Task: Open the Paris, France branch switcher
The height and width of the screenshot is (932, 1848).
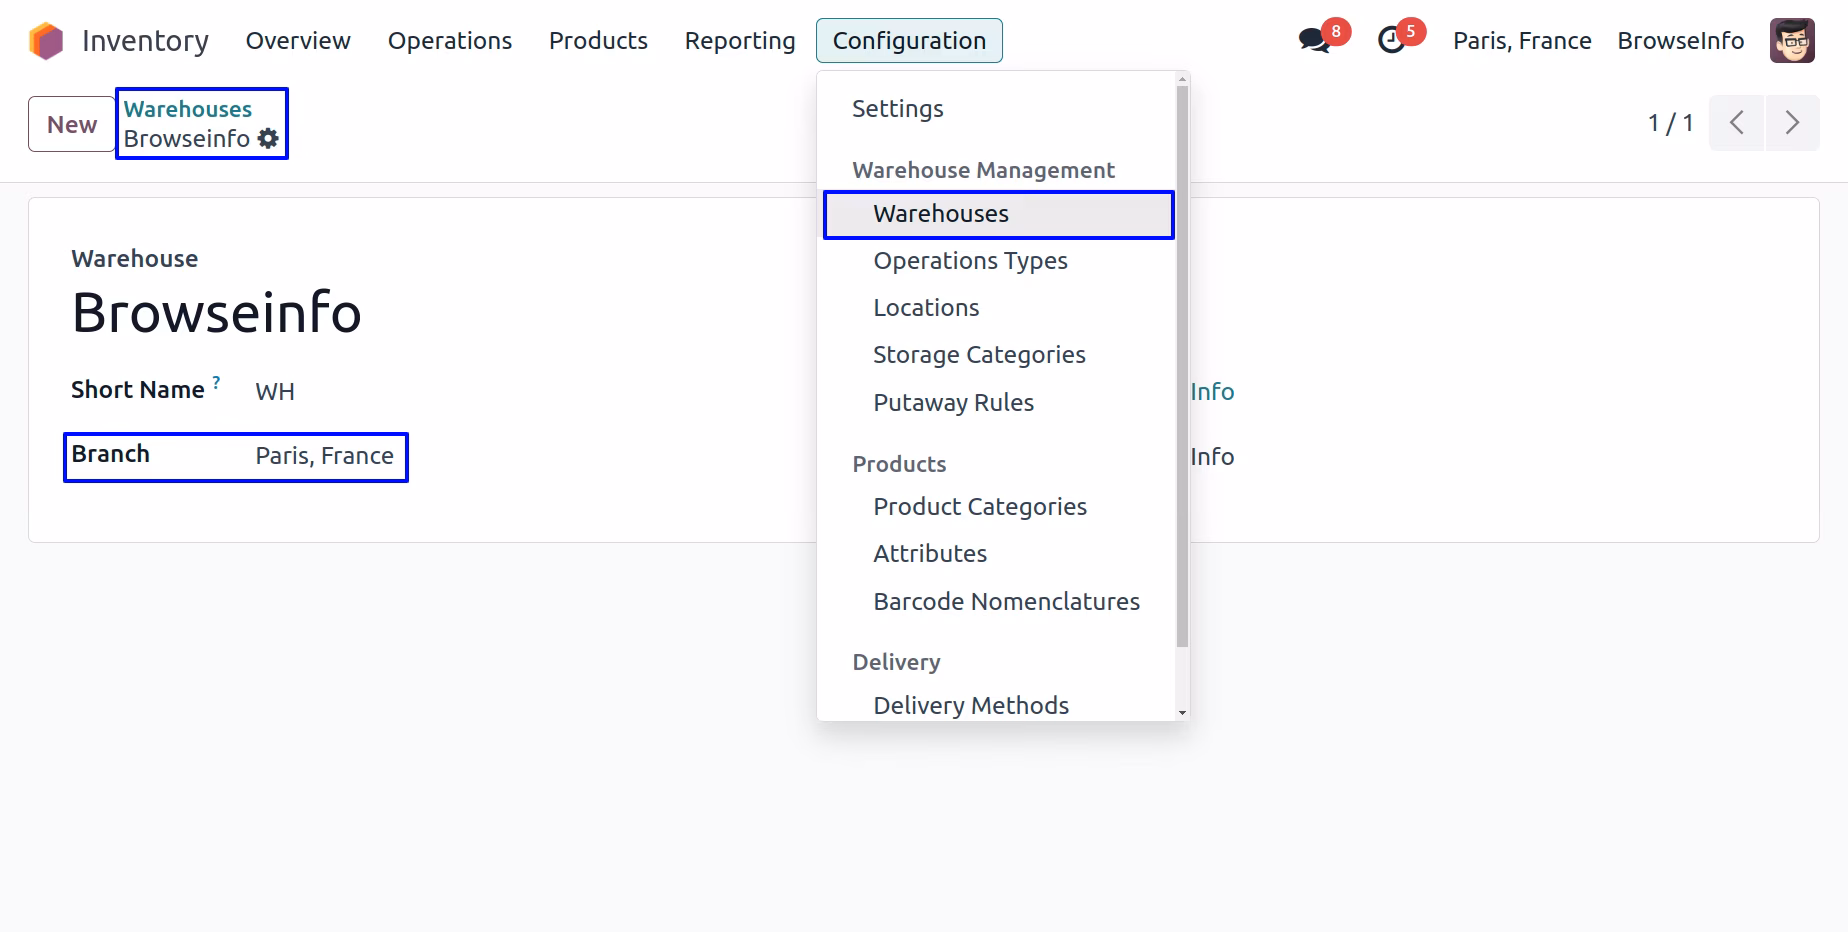Action: 1522,41
